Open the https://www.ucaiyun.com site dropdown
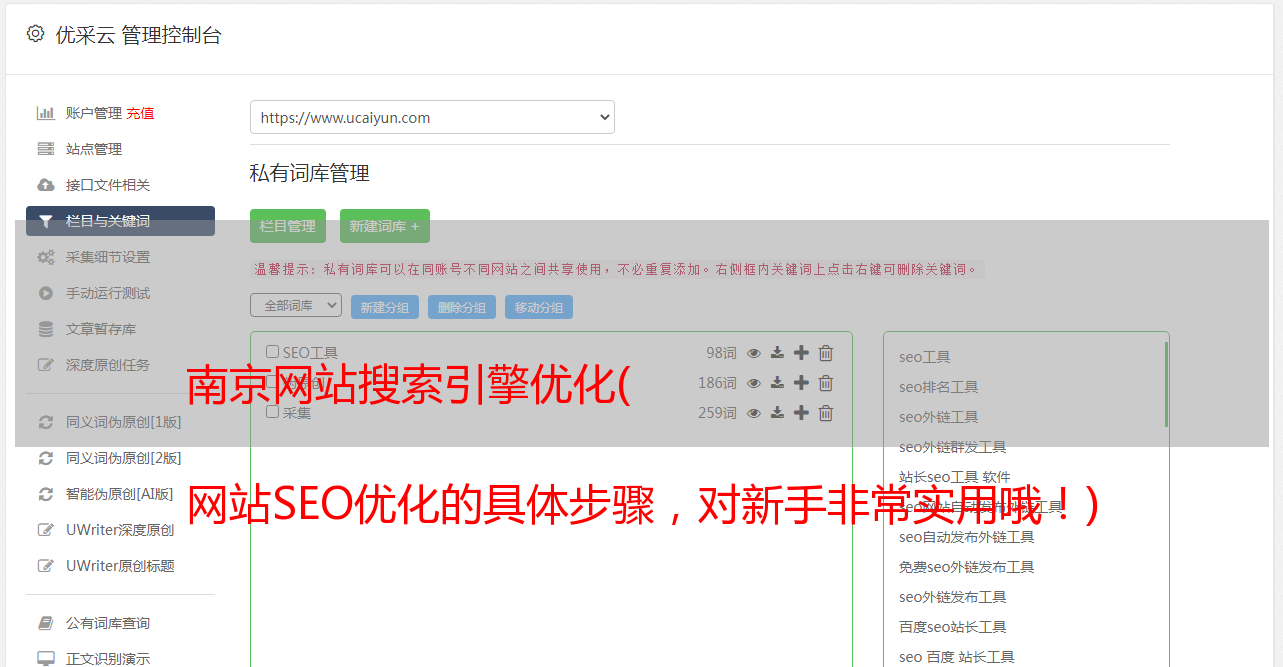 coord(432,117)
